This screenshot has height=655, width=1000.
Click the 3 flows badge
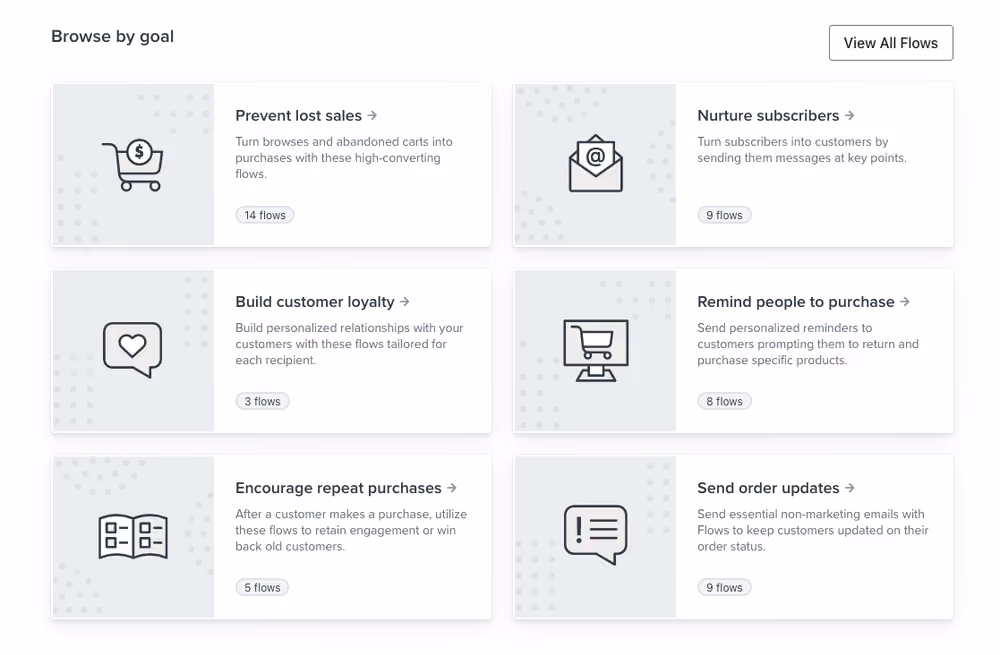[x=262, y=402]
